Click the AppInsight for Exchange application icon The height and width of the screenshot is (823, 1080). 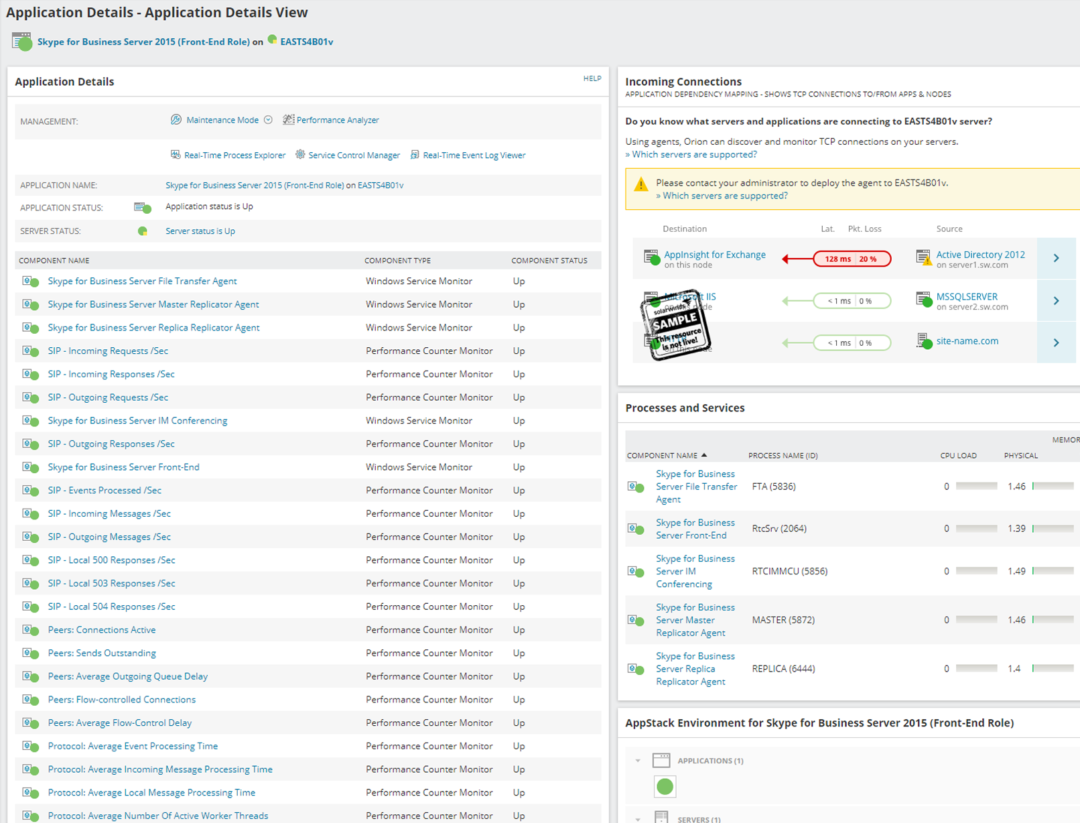(x=651, y=258)
